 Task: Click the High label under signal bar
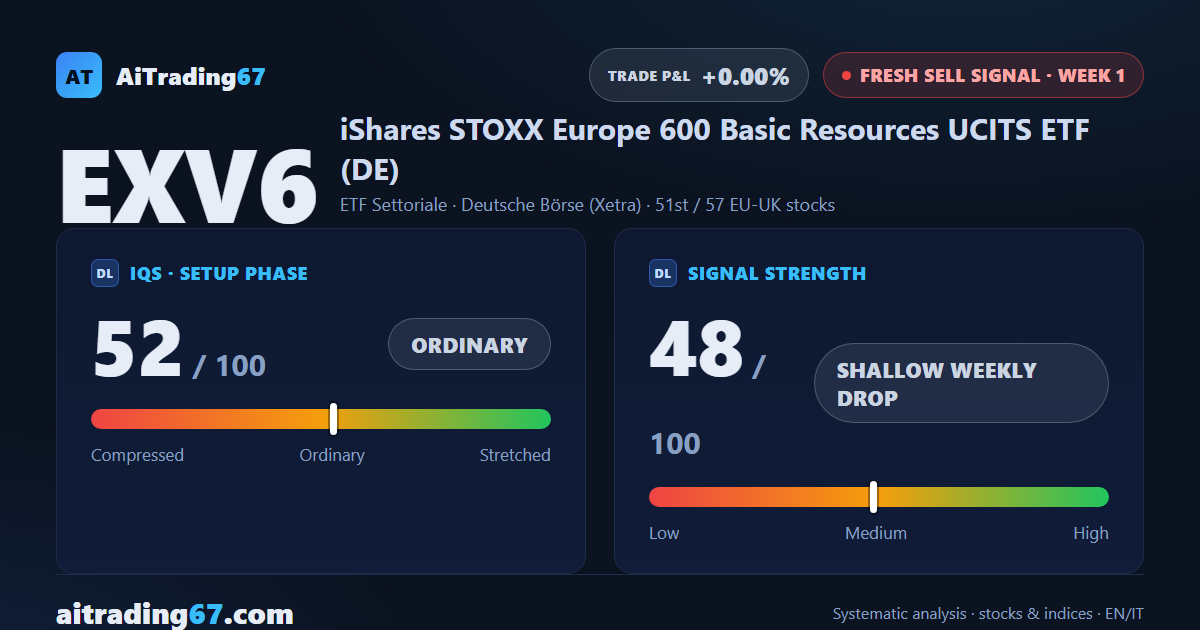click(1091, 533)
